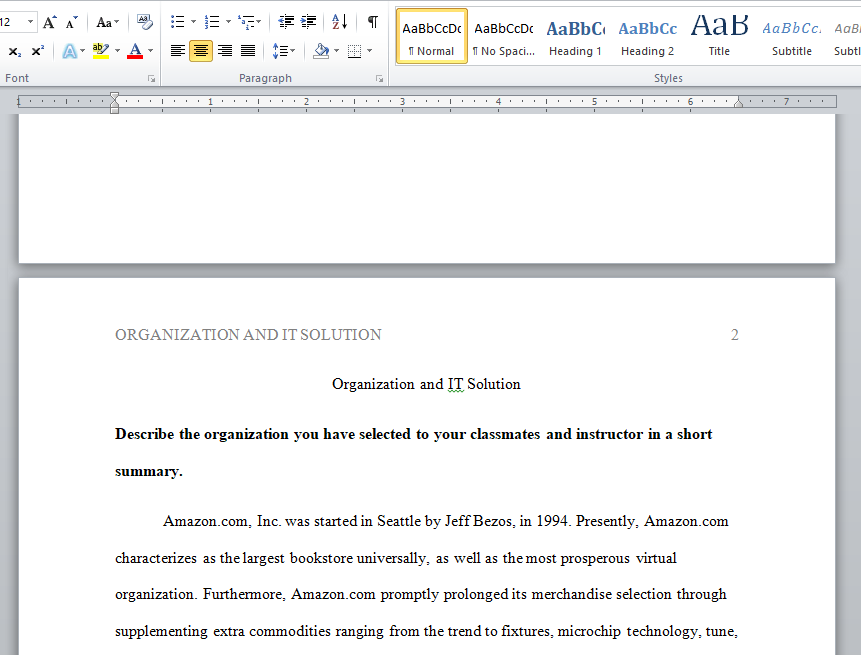861x655 pixels.
Task: Align text to the left
Action: pos(177,51)
